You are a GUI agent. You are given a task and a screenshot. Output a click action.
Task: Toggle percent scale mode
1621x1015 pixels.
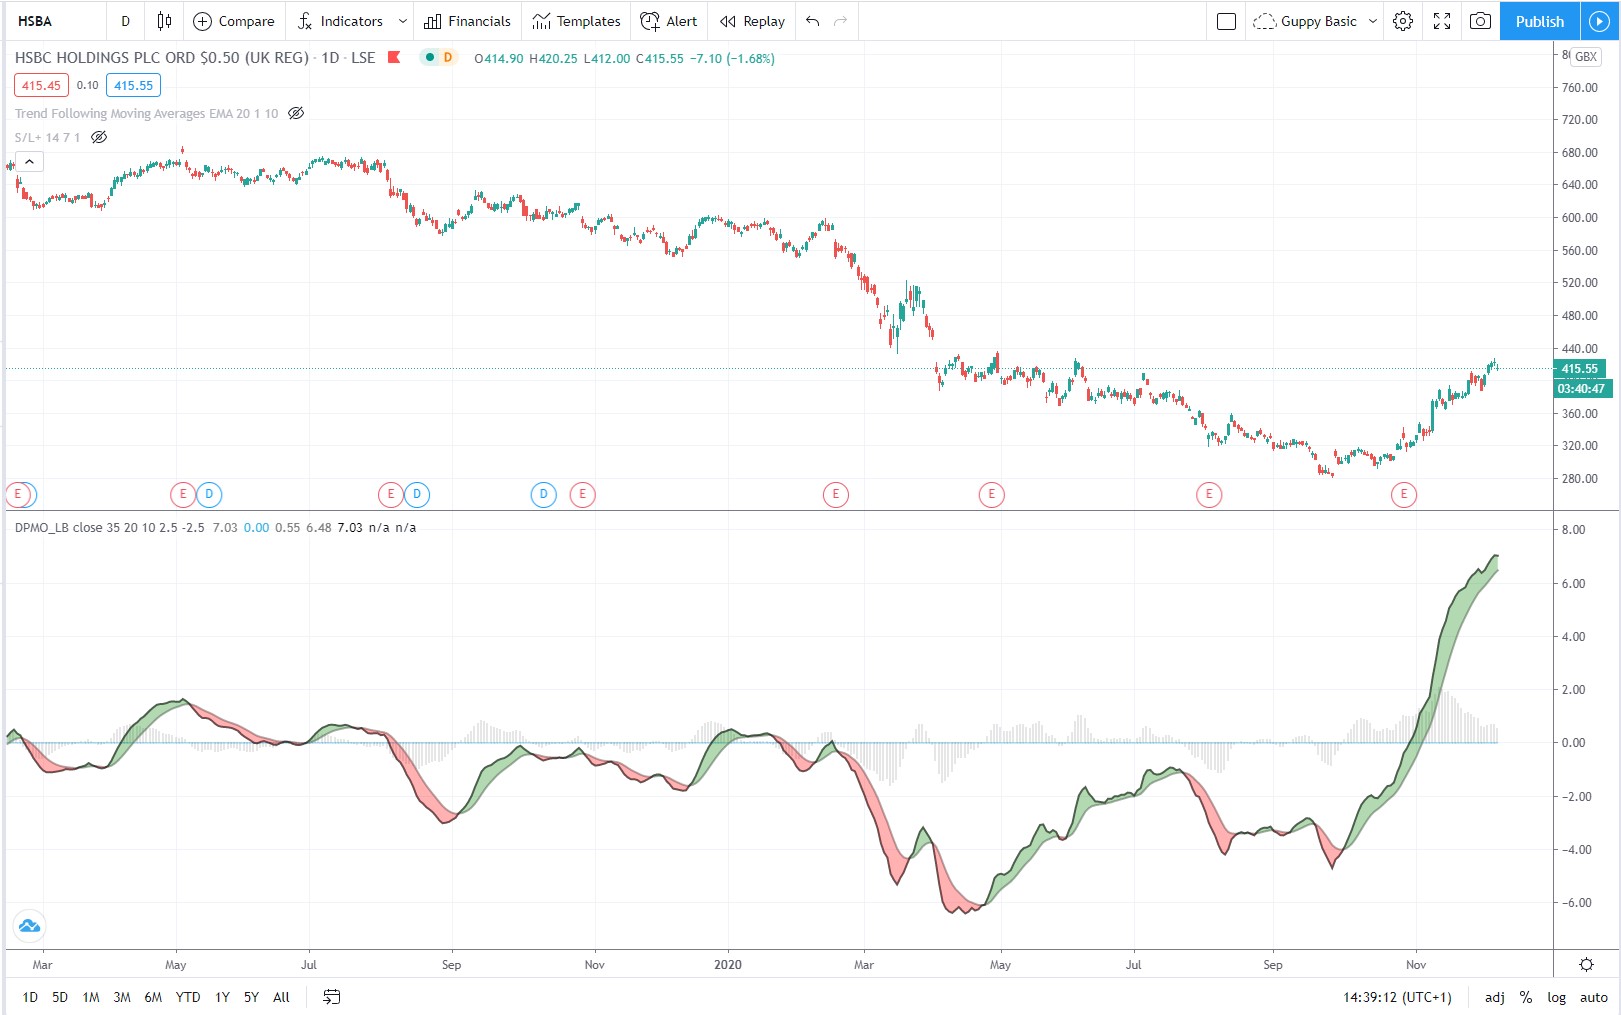pos(1525,997)
